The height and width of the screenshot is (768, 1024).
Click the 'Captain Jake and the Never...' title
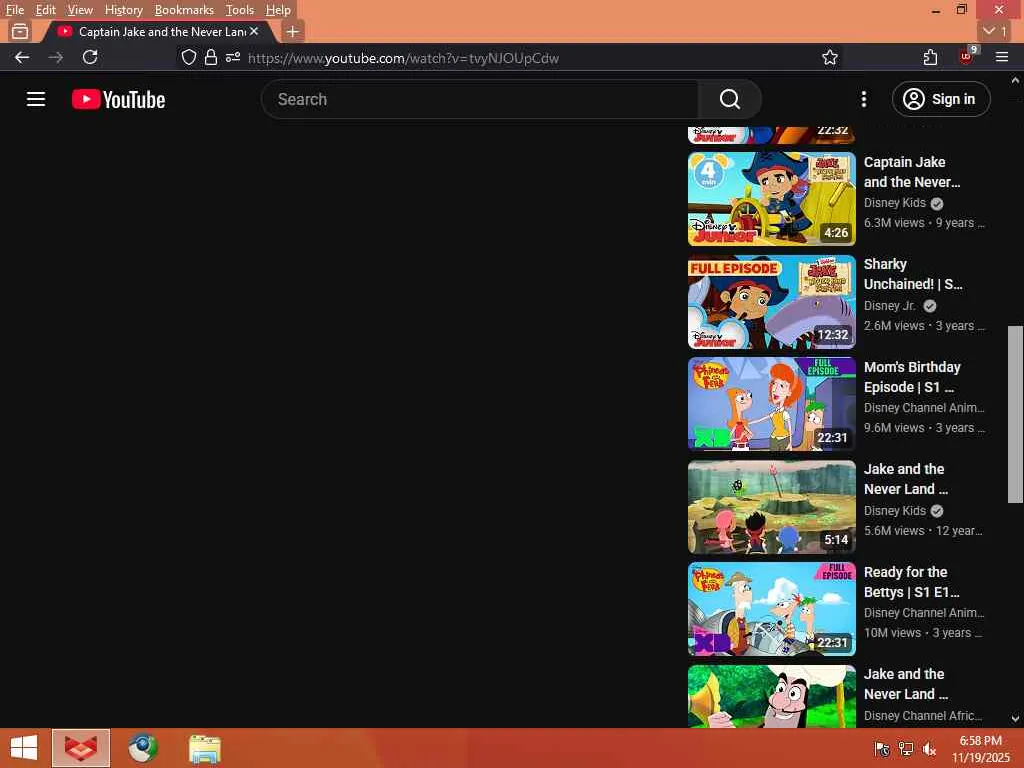[x=912, y=172]
